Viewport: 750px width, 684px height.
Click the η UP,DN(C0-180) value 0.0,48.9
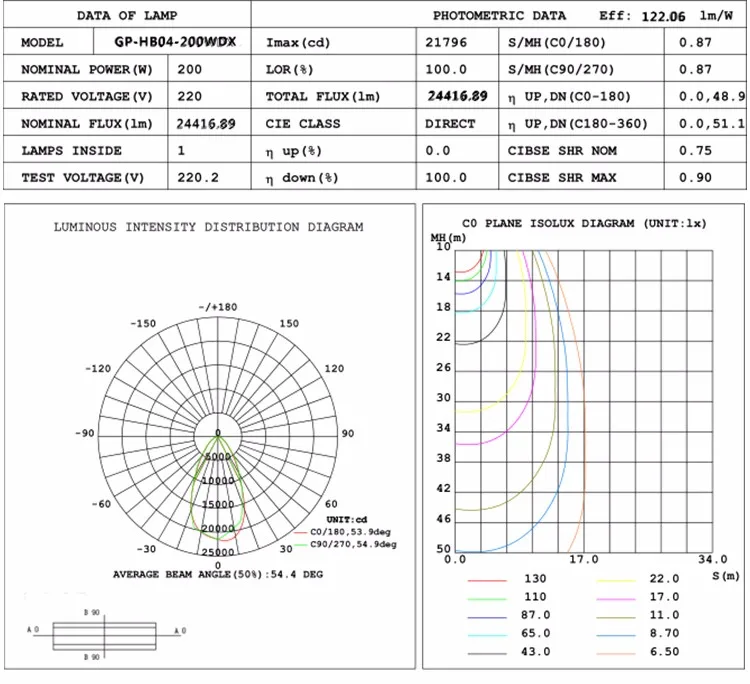click(712, 97)
